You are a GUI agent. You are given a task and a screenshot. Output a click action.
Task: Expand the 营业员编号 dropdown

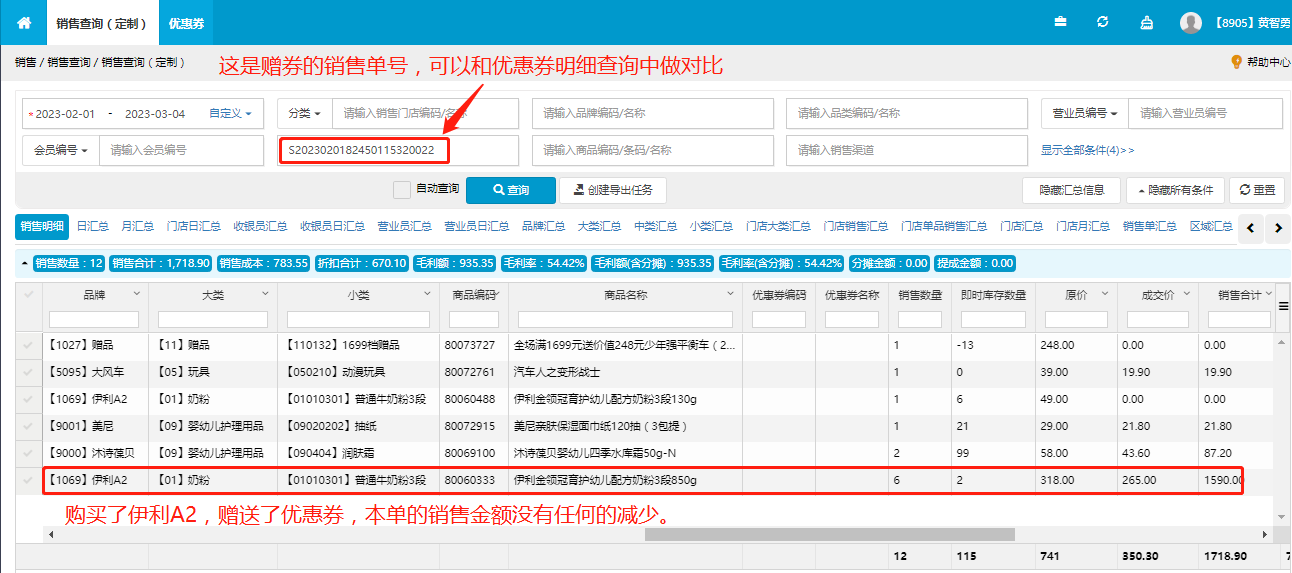(1085, 114)
